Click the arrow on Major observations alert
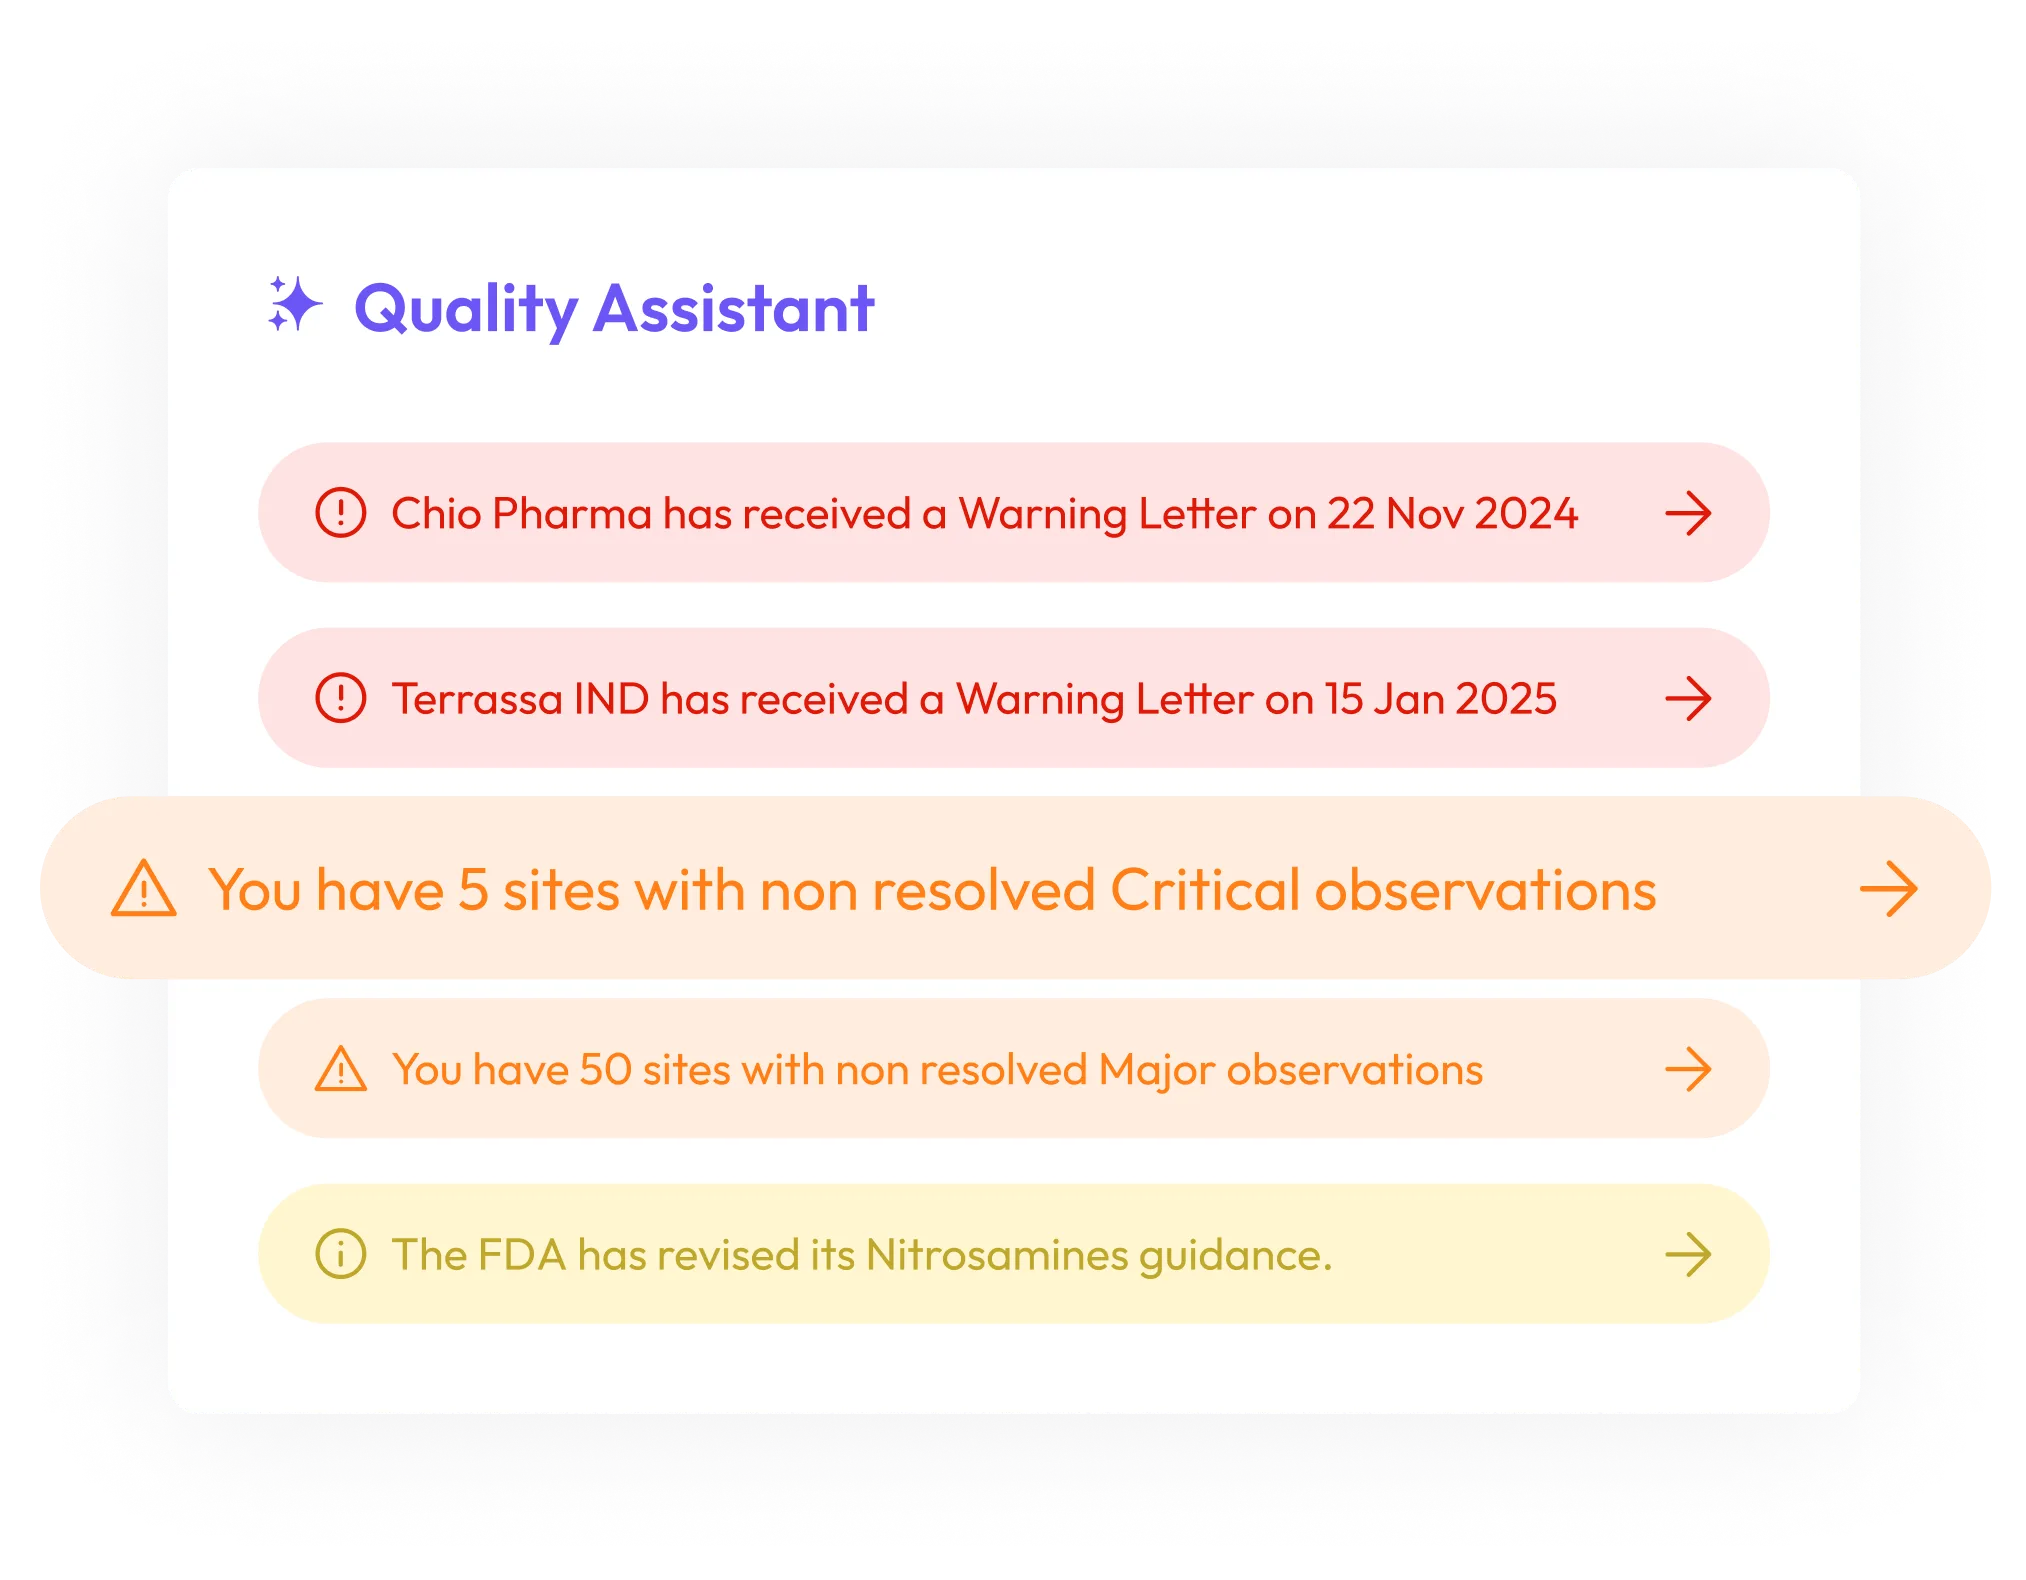2026x1580 pixels. pos(1688,1069)
